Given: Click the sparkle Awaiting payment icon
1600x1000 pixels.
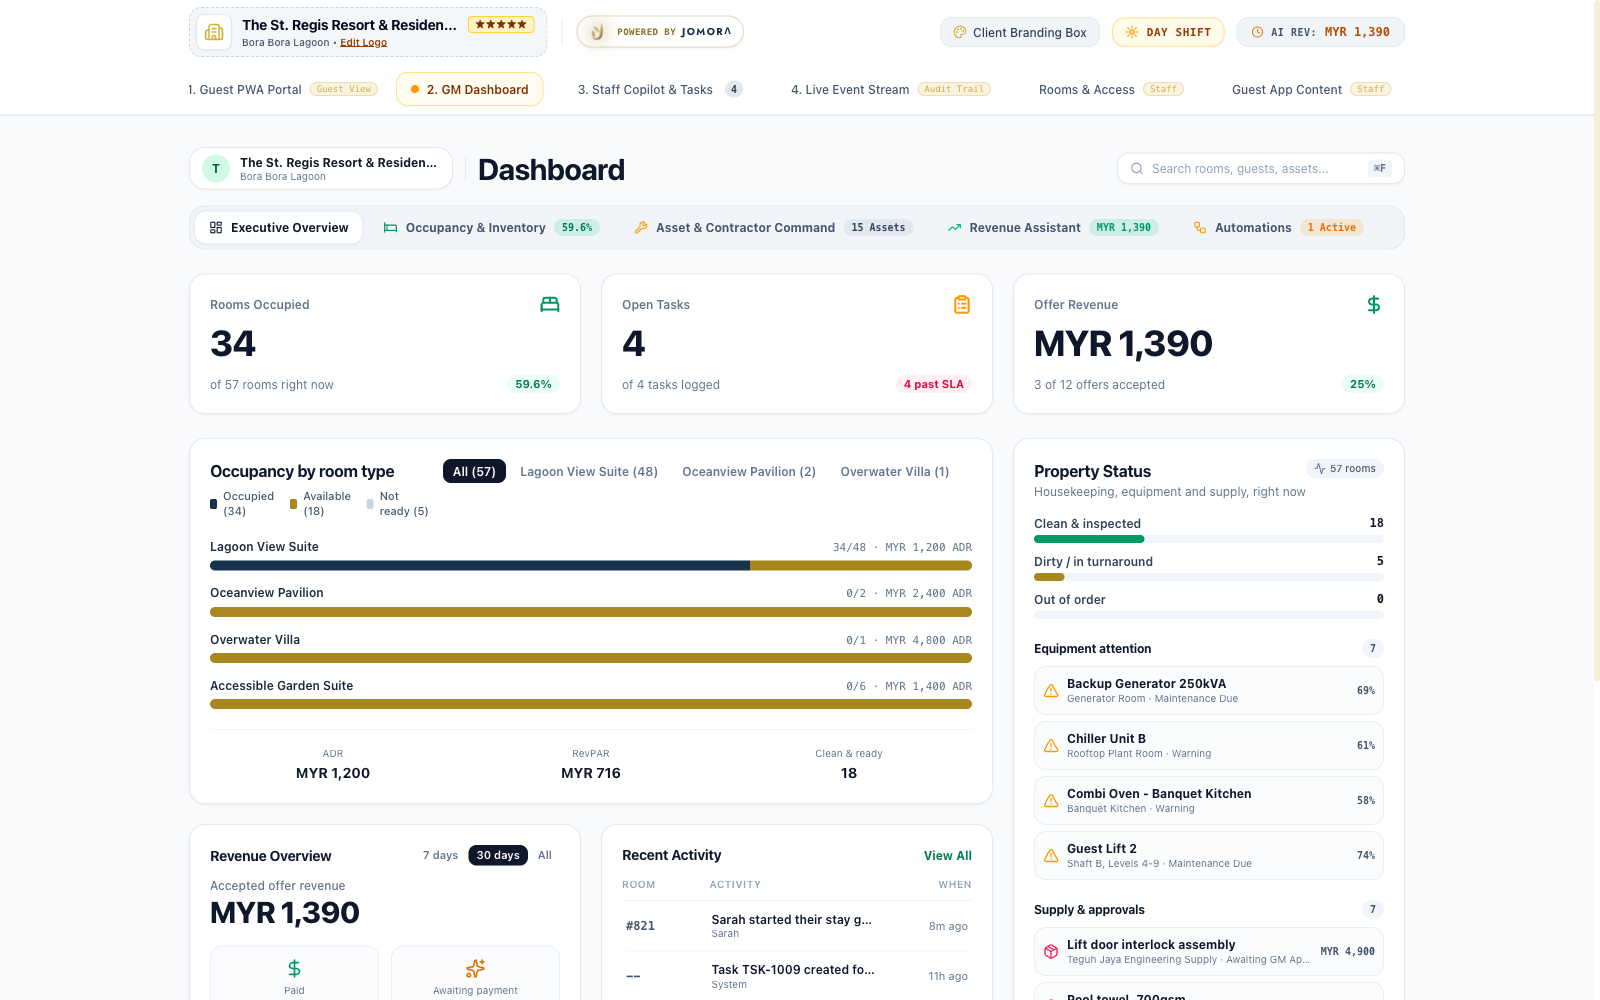Looking at the screenshot, I should (475, 968).
